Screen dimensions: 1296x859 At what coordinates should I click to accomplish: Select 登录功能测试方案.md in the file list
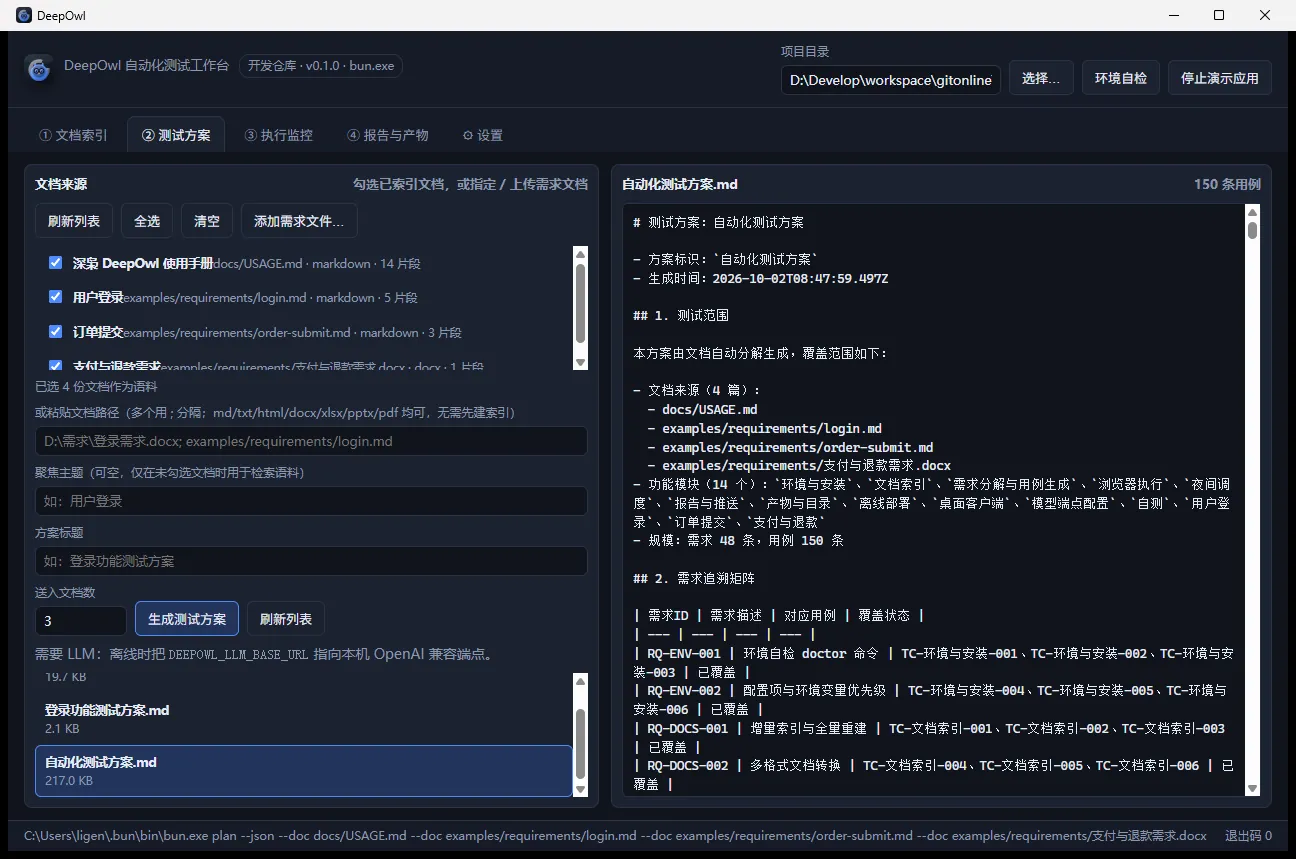pyautogui.click(x=304, y=718)
